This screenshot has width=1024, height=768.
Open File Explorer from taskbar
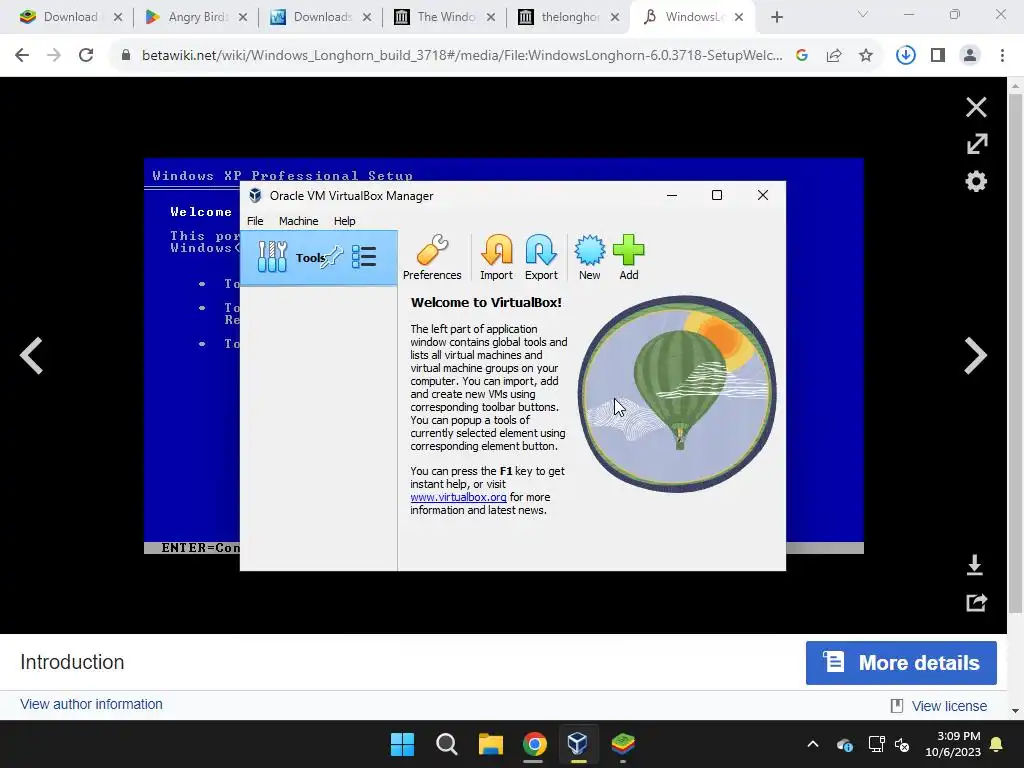click(x=490, y=744)
